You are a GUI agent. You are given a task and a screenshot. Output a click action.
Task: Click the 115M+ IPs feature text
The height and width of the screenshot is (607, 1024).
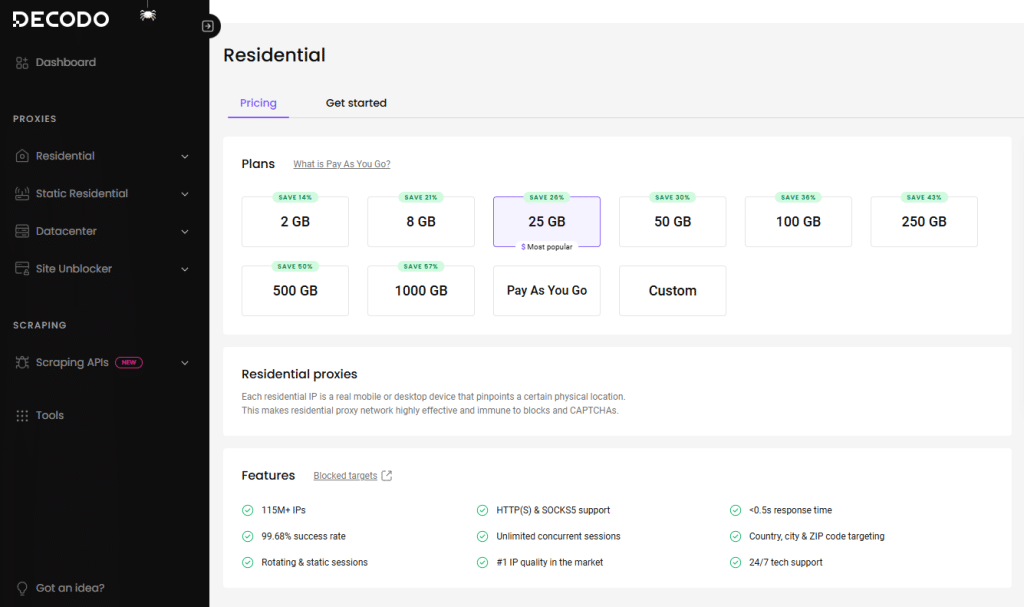click(x=283, y=510)
